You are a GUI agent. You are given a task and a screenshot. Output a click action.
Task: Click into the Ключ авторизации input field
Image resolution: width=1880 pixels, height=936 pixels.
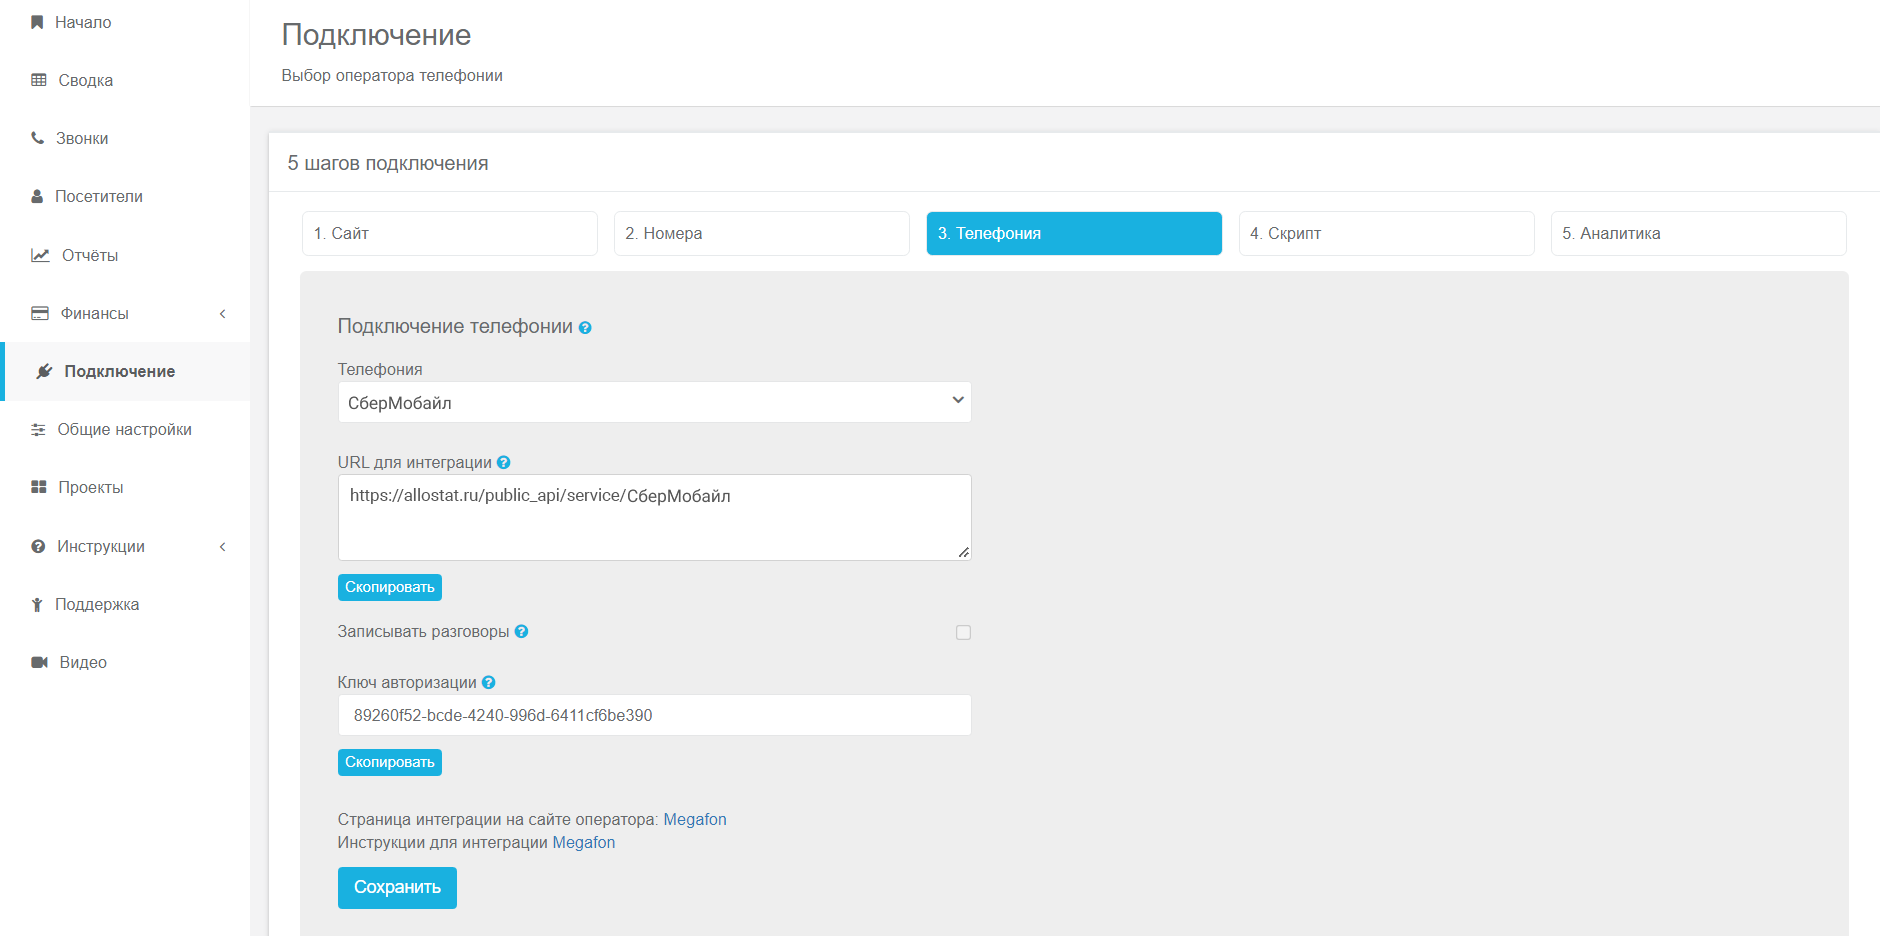click(654, 715)
